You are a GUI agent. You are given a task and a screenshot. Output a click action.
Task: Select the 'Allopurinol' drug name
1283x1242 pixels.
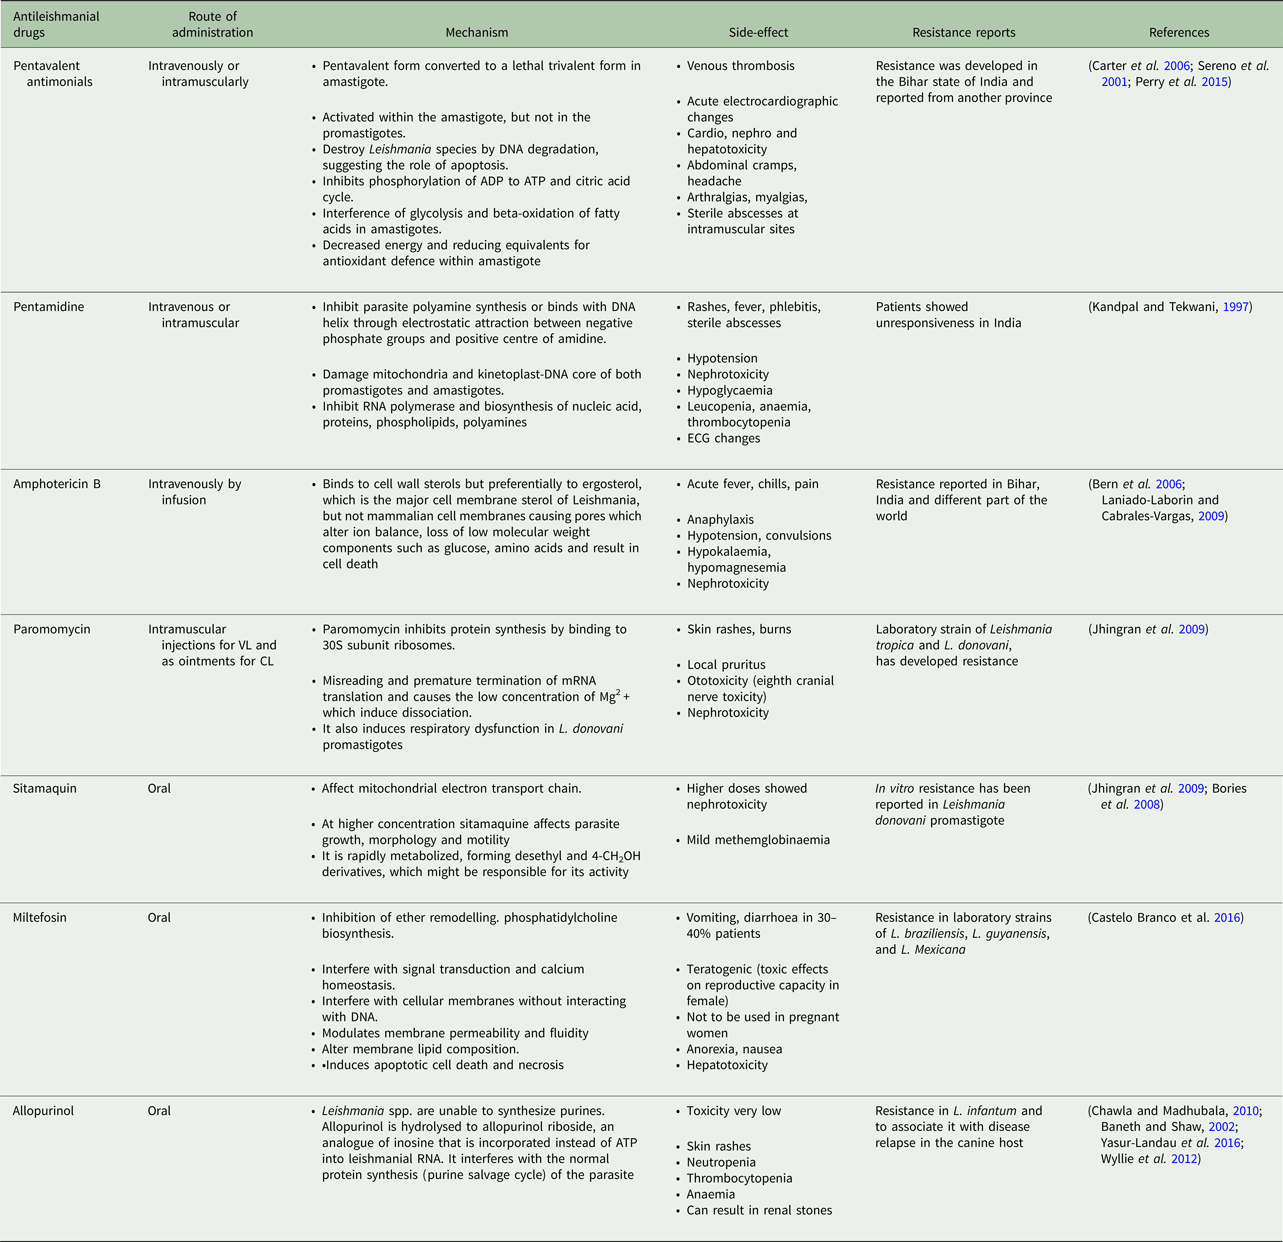click(42, 1111)
